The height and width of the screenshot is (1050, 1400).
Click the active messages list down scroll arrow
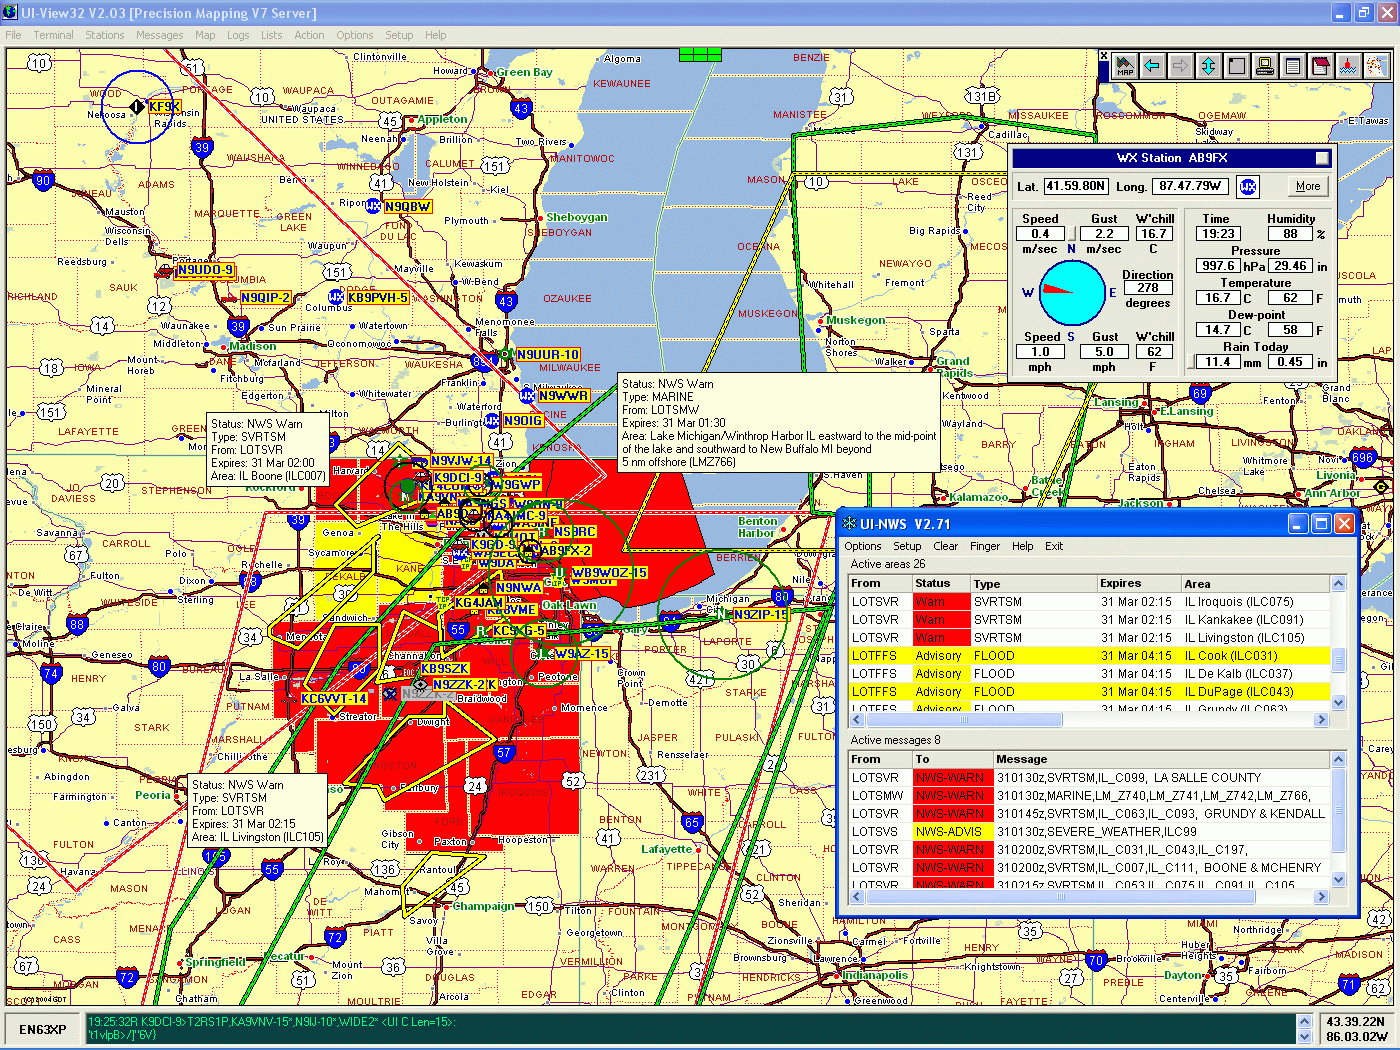click(x=1339, y=879)
